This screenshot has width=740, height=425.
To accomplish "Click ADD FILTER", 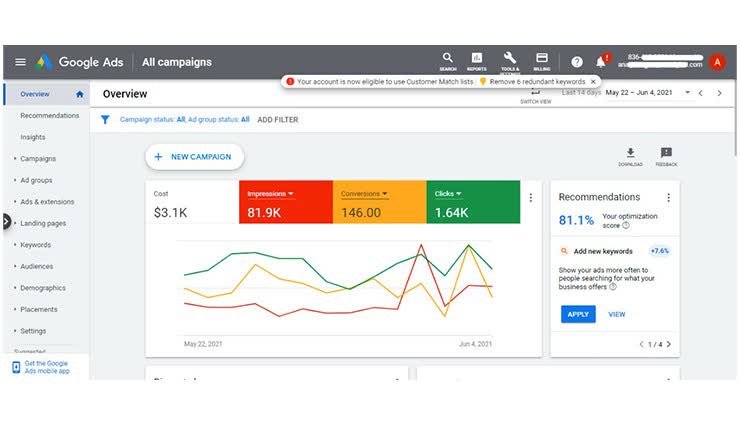I will (278, 120).
